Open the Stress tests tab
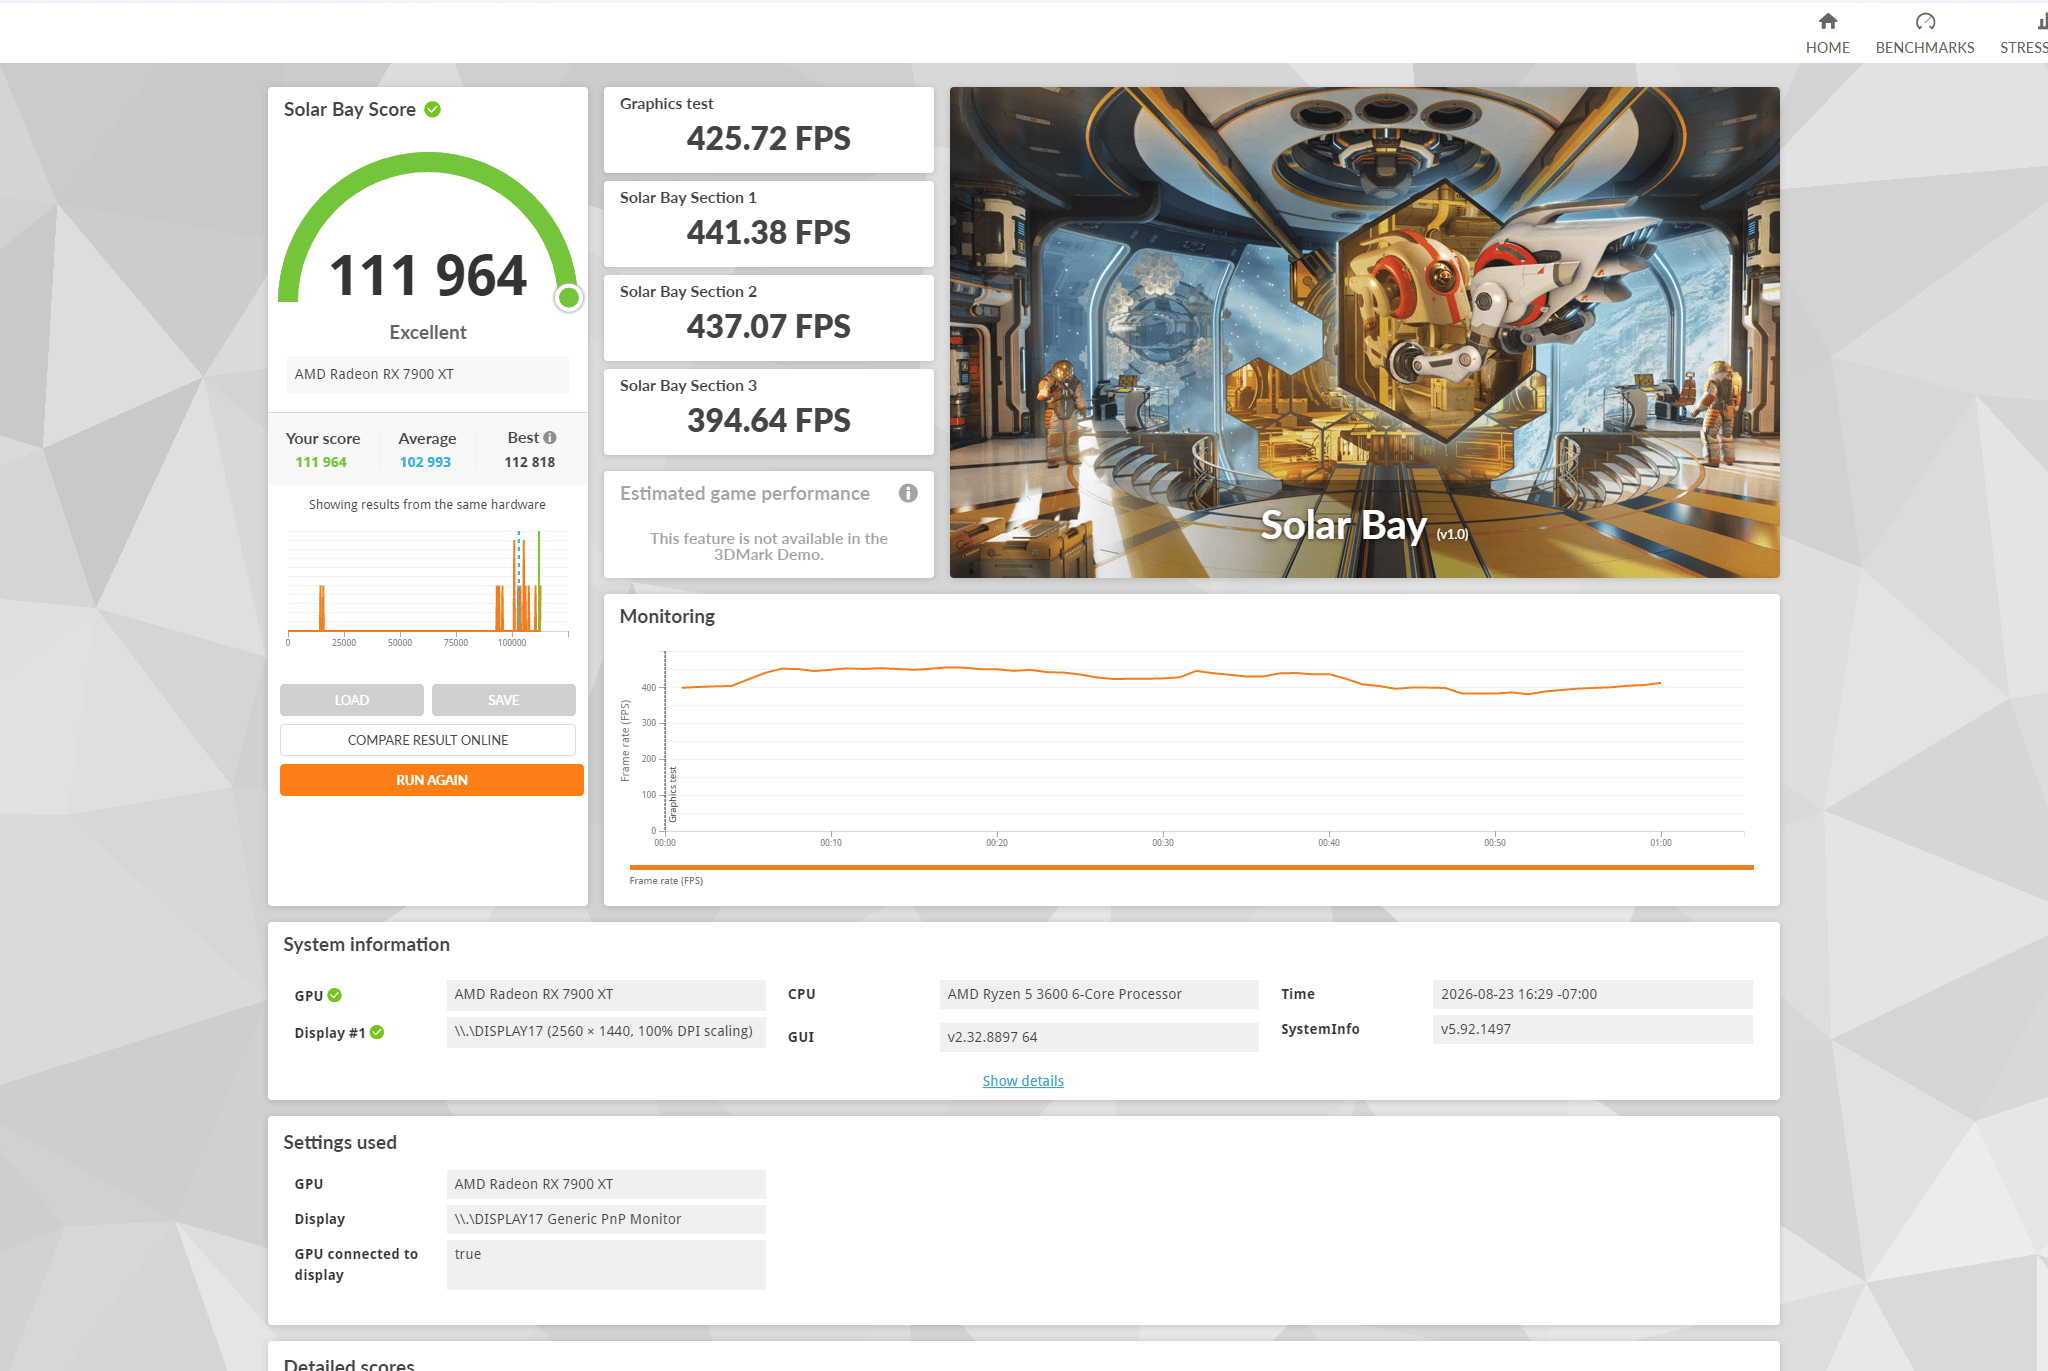This screenshot has width=2048, height=1371. pyautogui.click(x=2024, y=33)
